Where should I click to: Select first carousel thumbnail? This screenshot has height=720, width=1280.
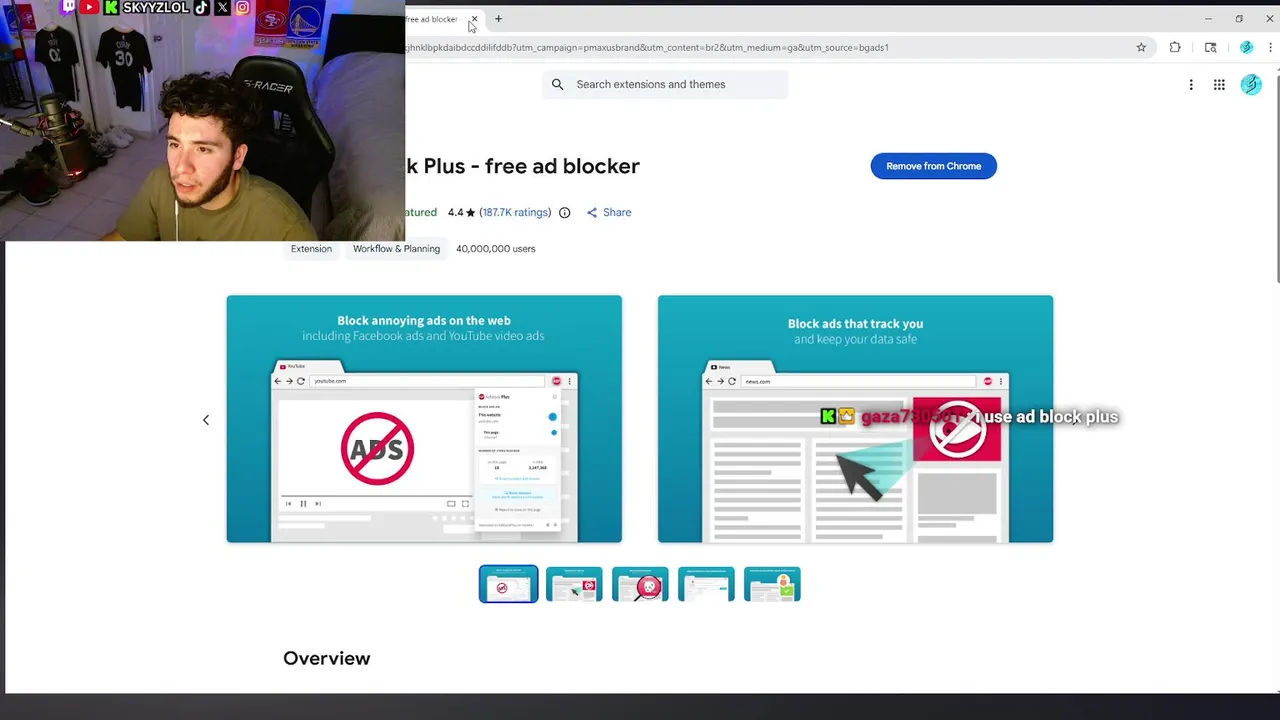(x=508, y=584)
